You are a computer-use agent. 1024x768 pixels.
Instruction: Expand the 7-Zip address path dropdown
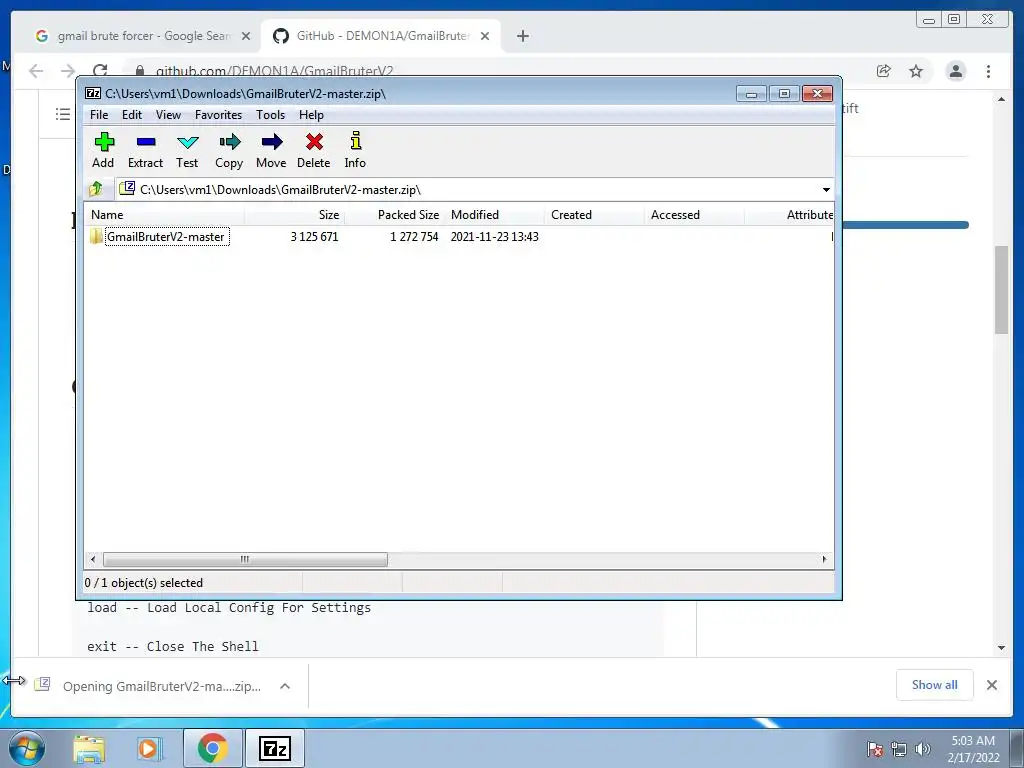coord(826,190)
